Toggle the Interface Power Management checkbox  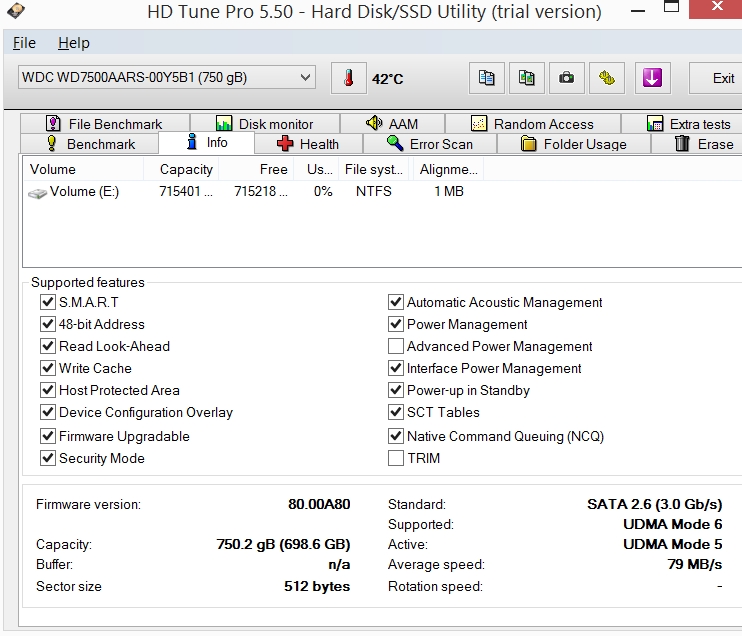[x=396, y=368]
